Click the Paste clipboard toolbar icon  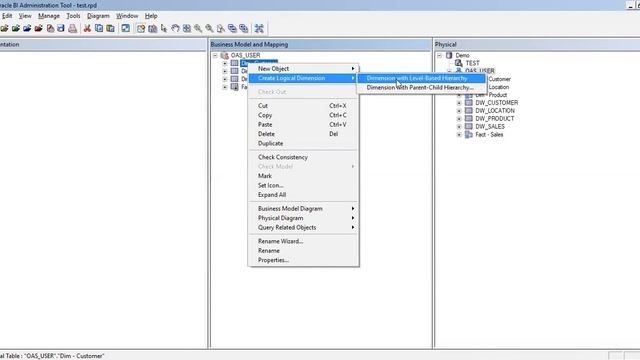pyautogui.click(x=110, y=28)
